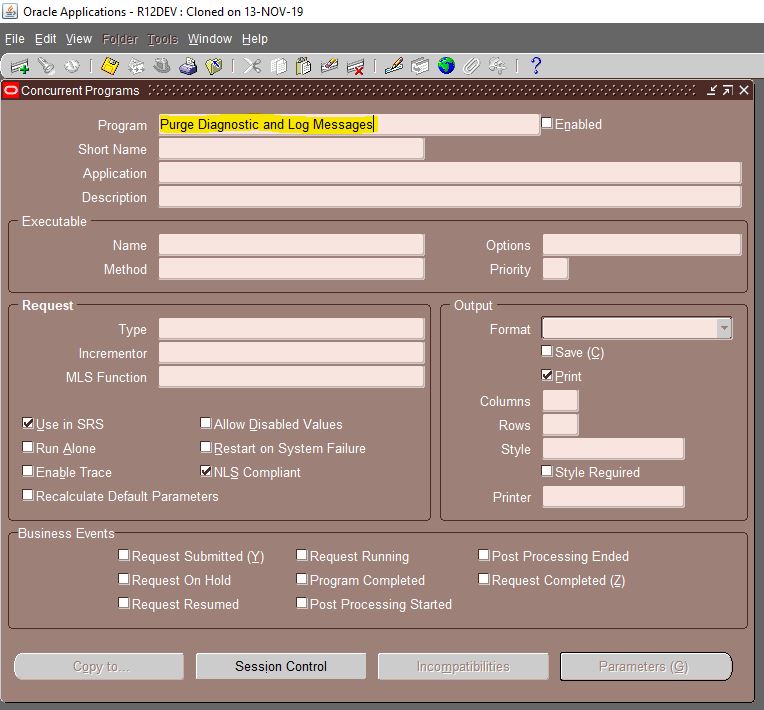
Task: Check Request On Hold business event
Action: (124, 579)
